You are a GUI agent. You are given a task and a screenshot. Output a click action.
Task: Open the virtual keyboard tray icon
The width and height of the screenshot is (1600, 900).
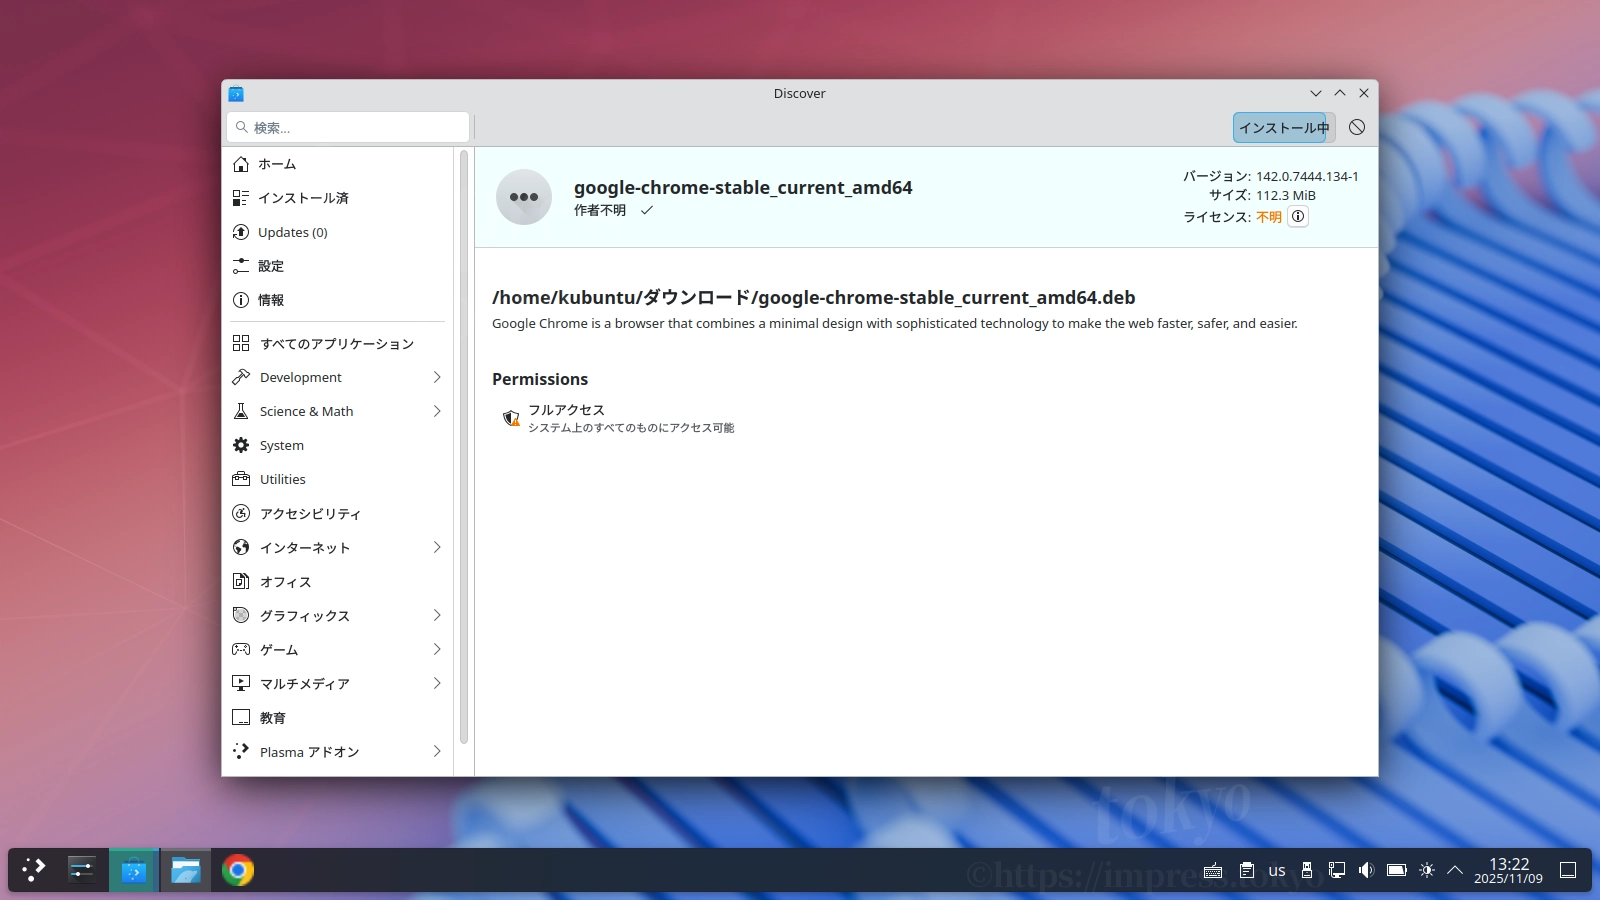click(1213, 870)
